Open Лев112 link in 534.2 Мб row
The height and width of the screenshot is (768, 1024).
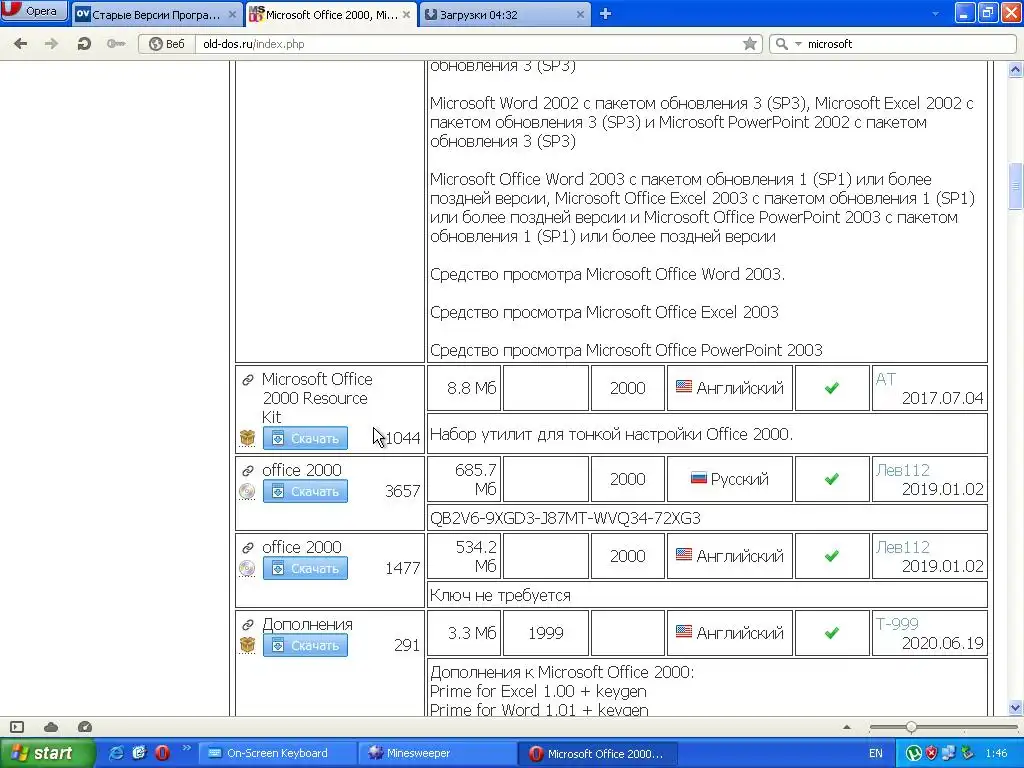click(903, 547)
